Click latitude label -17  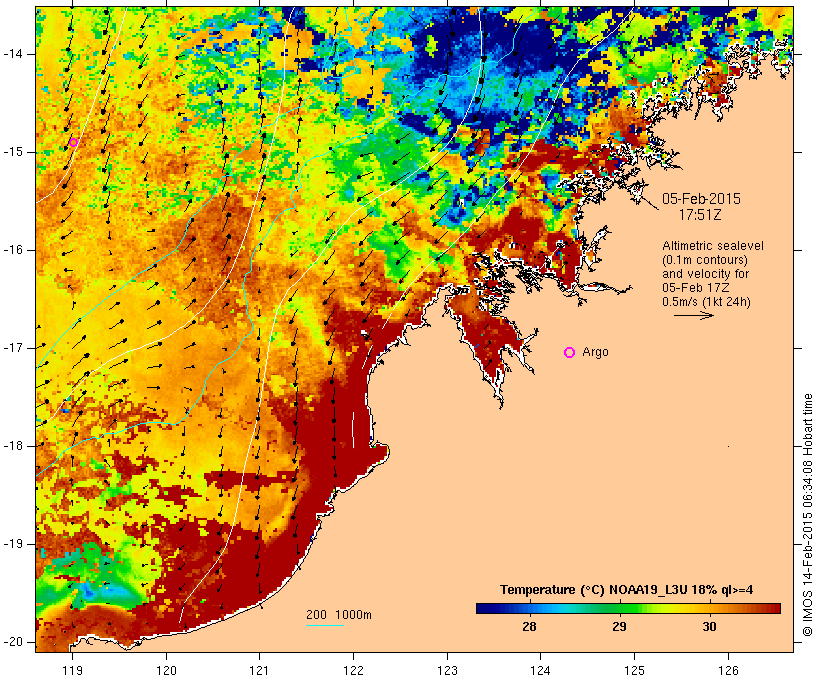pyautogui.click(x=13, y=348)
